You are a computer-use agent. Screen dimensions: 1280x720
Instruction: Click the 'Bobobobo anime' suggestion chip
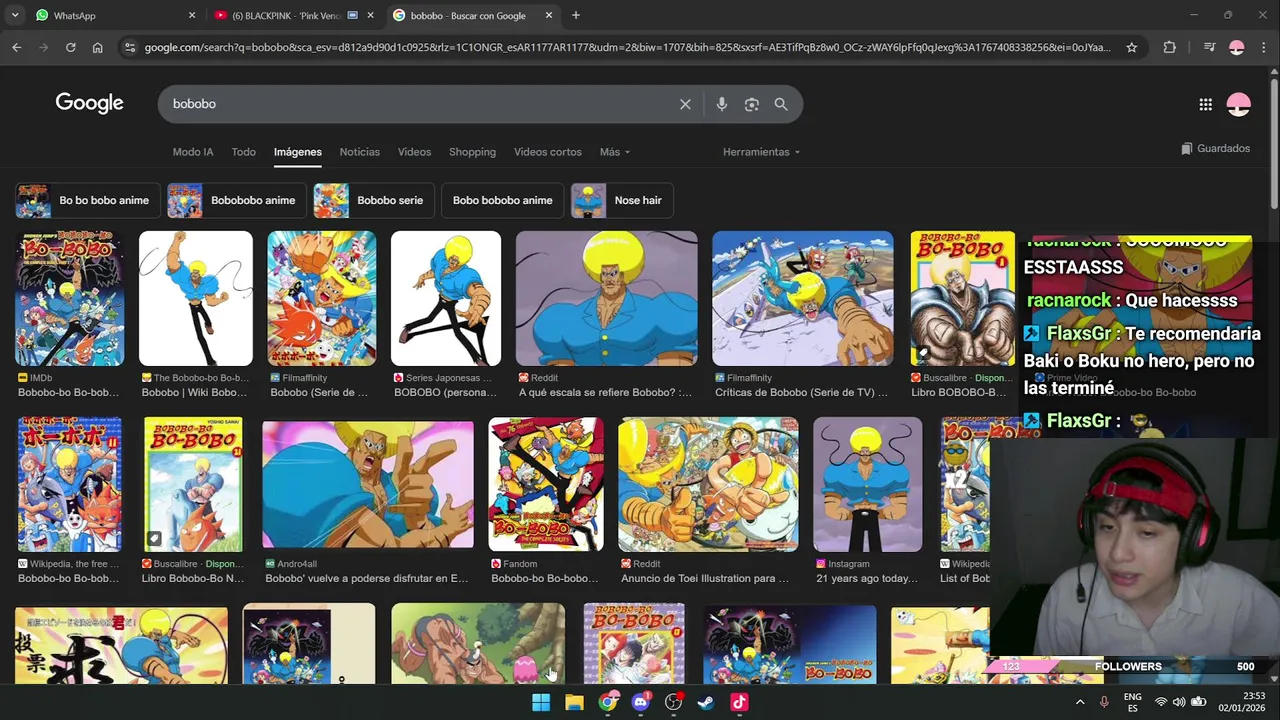click(x=237, y=200)
